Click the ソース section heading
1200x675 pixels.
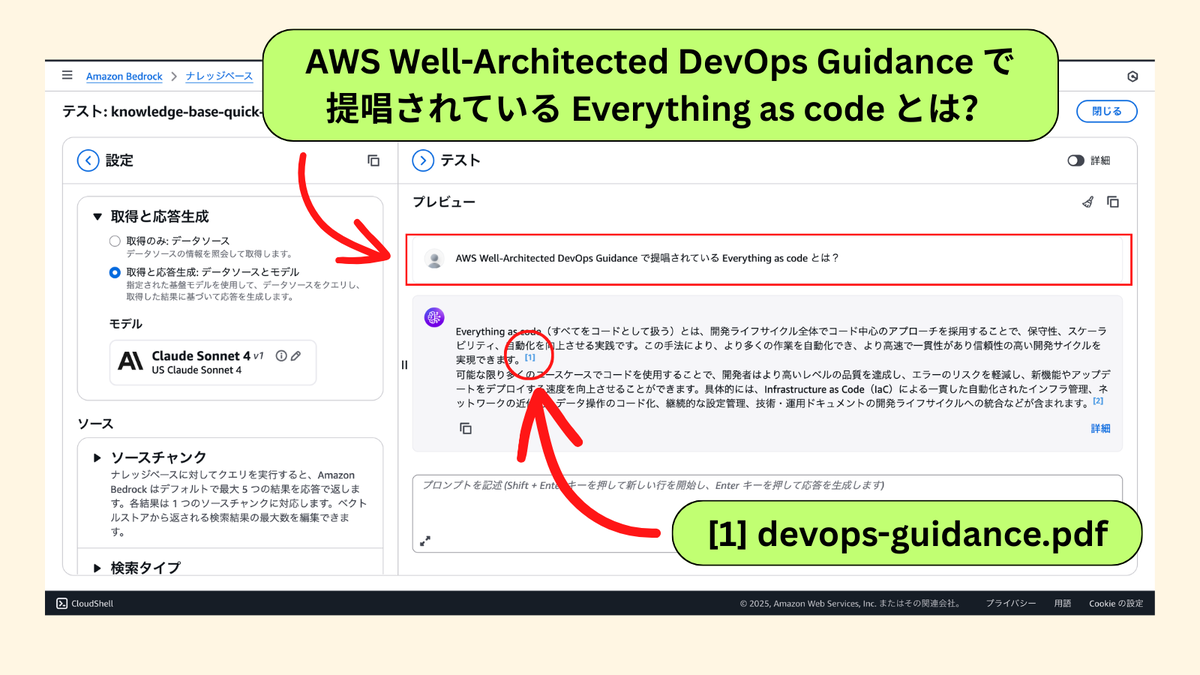point(96,424)
